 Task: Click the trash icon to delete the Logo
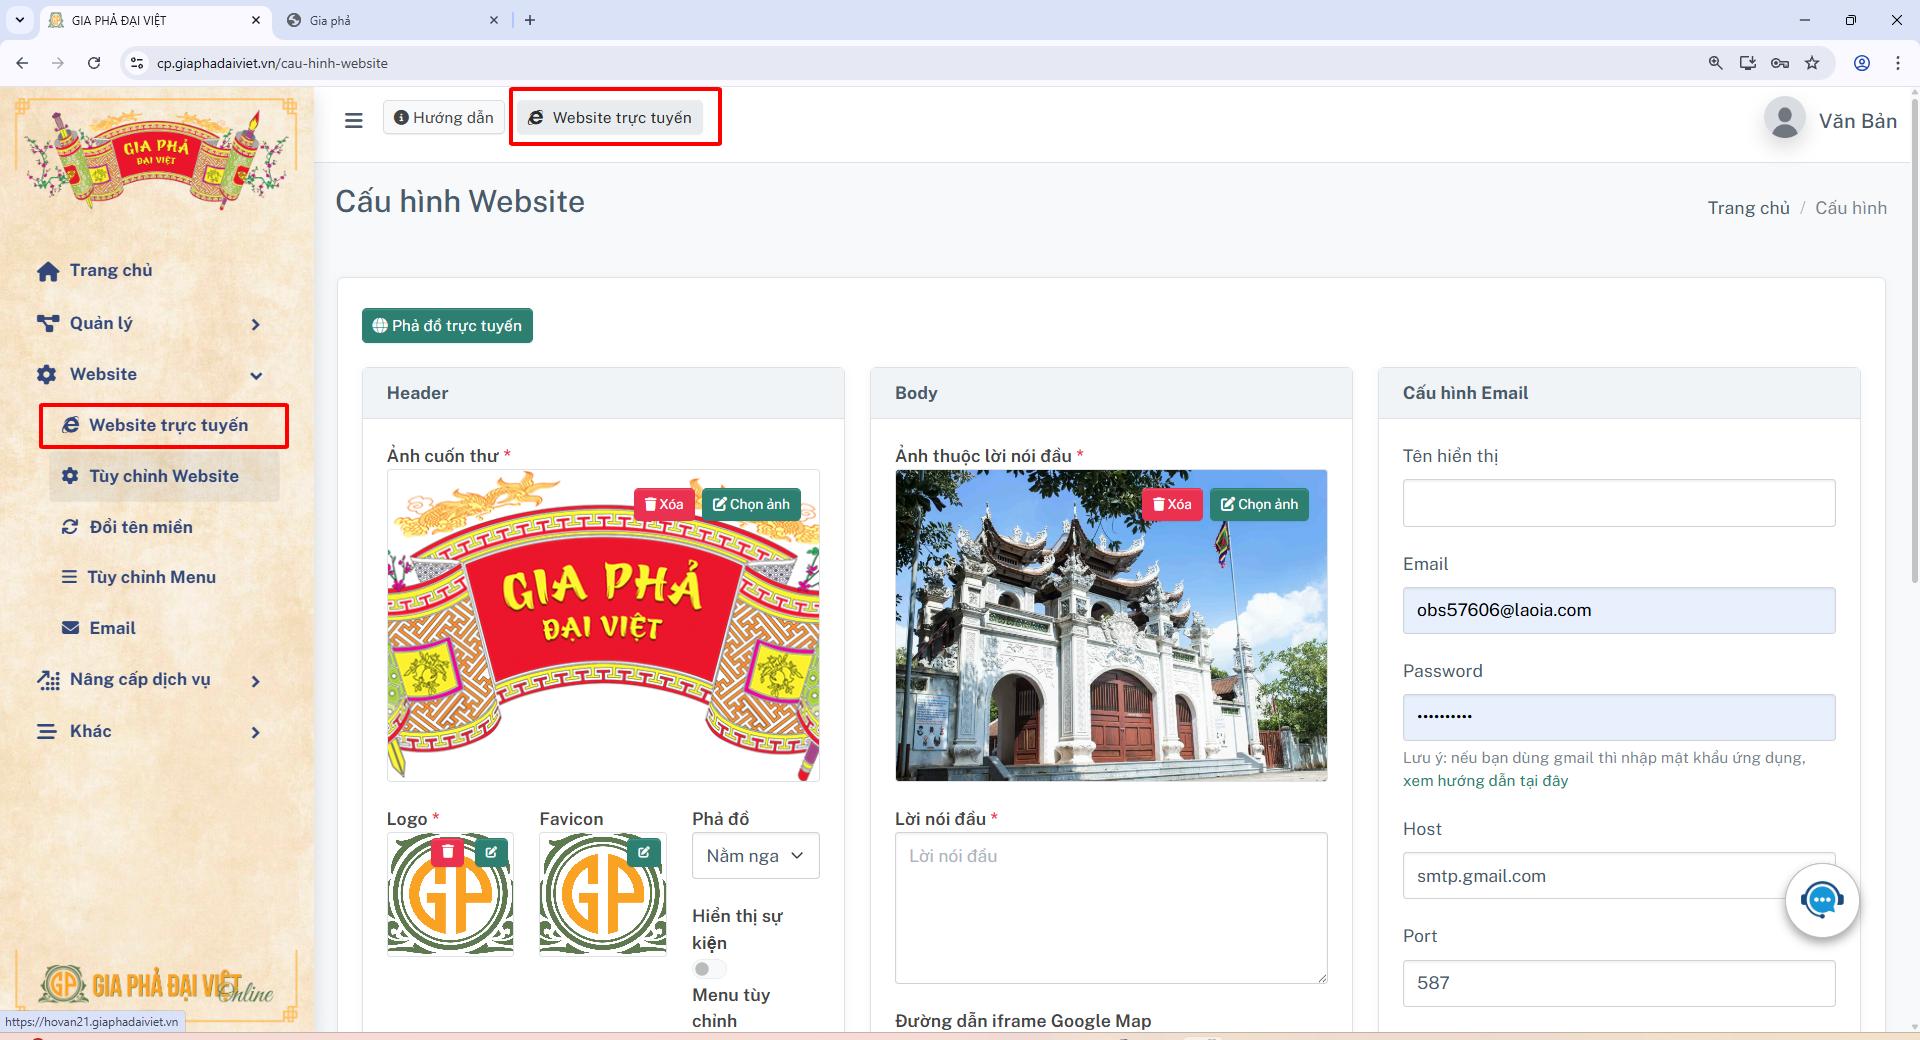(447, 852)
